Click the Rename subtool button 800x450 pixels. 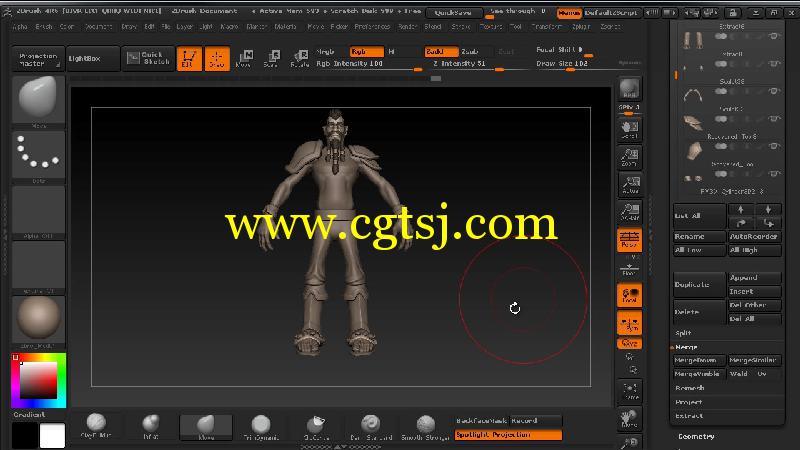click(699, 237)
